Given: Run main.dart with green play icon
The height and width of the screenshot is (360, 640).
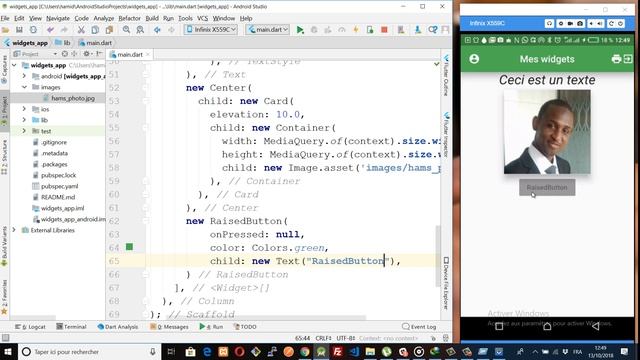Looking at the screenshot, I should (x=300, y=30).
